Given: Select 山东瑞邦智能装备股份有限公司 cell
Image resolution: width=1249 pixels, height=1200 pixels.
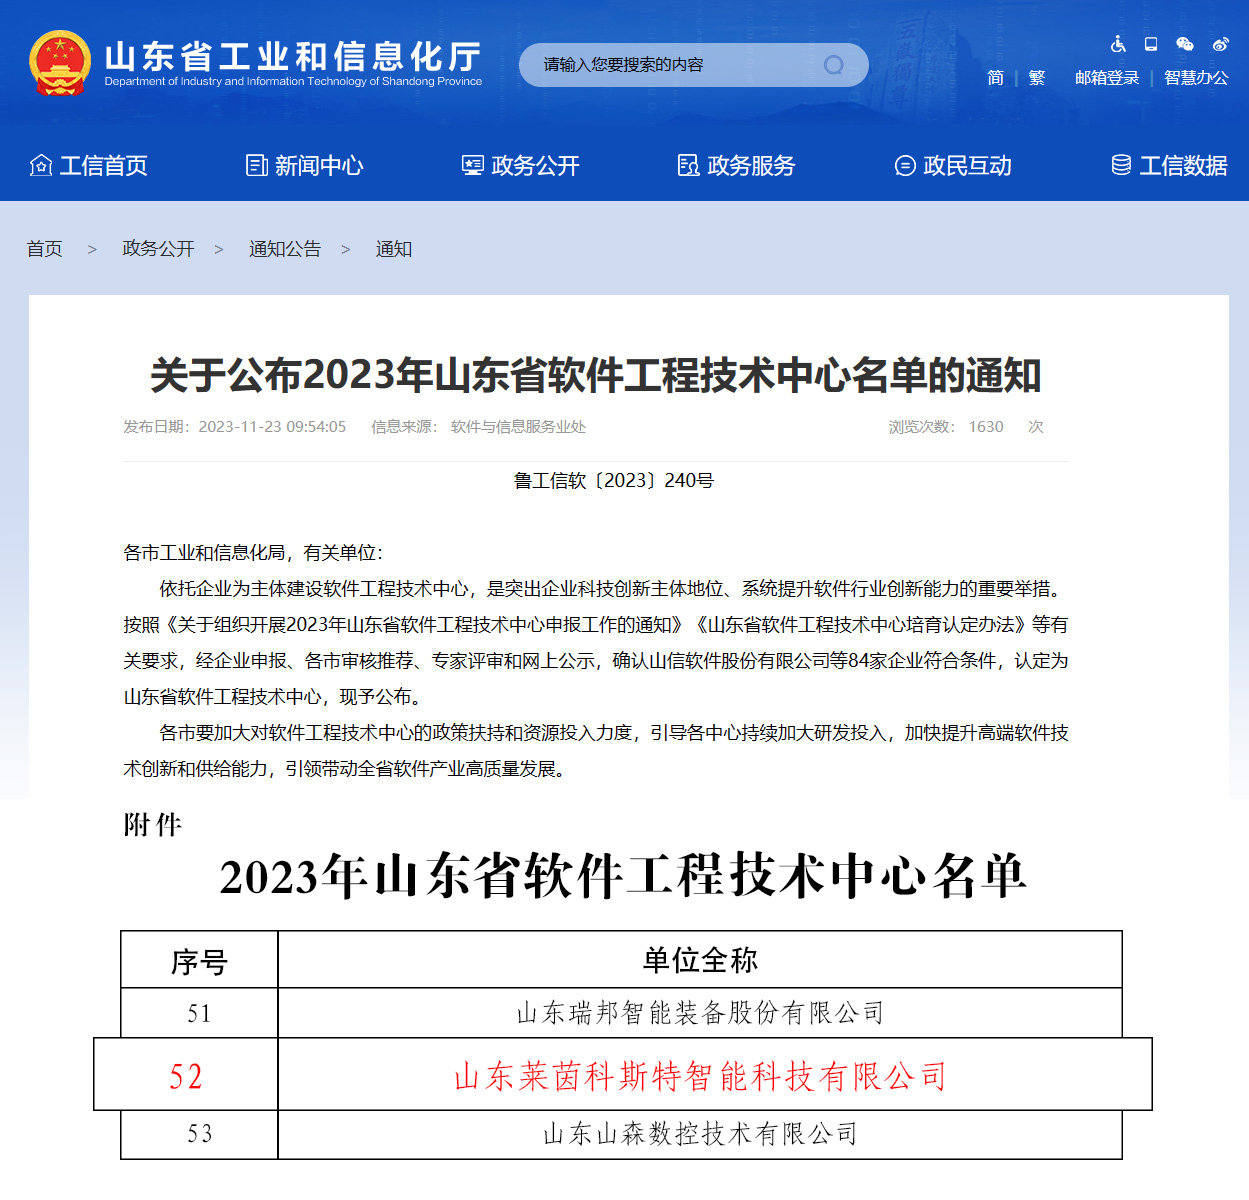Looking at the screenshot, I should point(700,1013).
